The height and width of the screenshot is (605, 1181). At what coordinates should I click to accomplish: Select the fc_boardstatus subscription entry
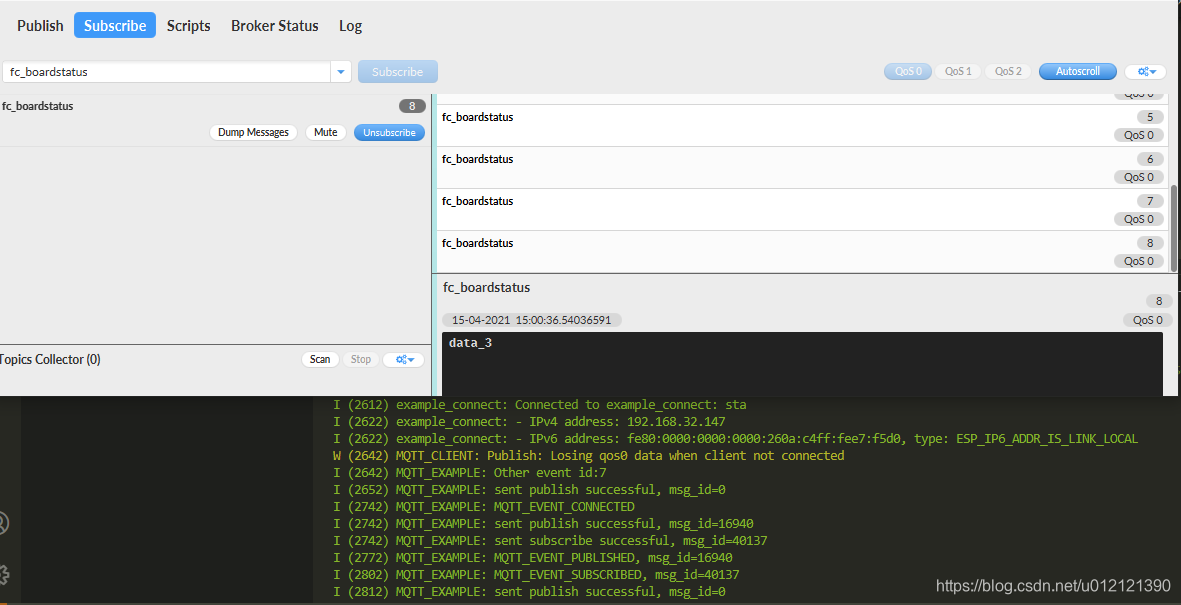(x=214, y=121)
